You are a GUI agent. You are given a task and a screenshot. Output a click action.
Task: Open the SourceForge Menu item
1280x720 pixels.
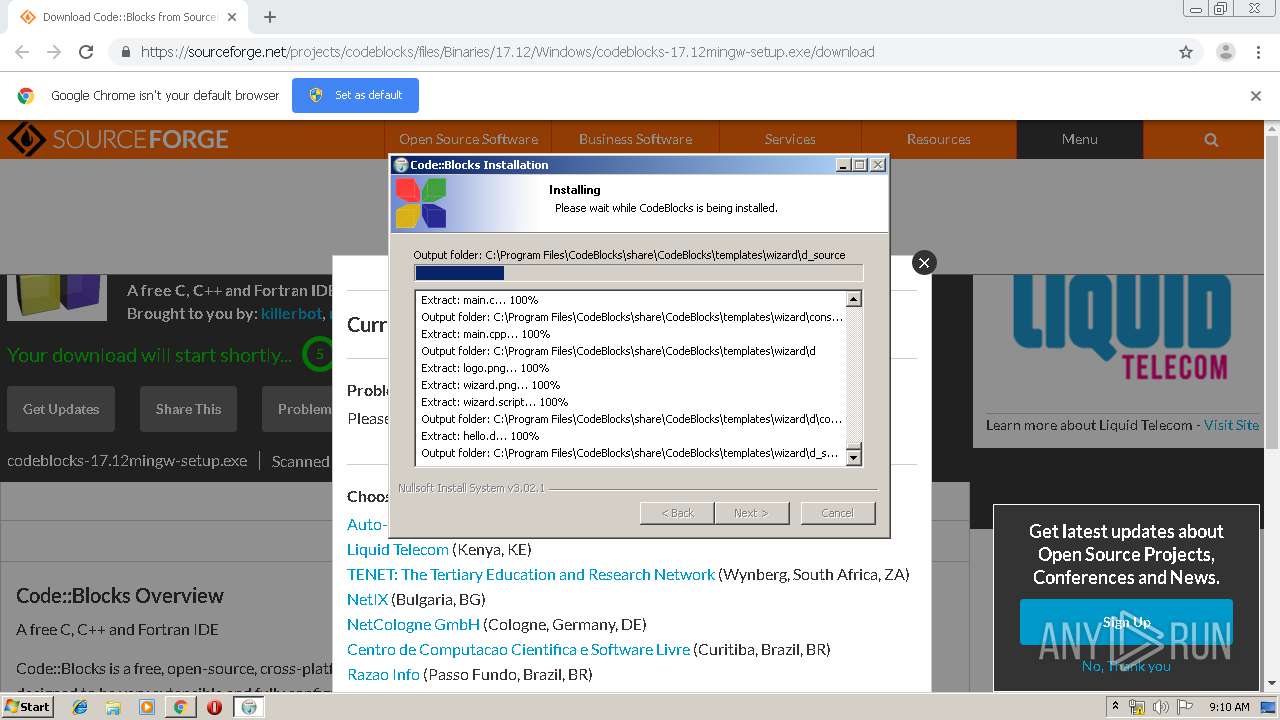(1080, 139)
